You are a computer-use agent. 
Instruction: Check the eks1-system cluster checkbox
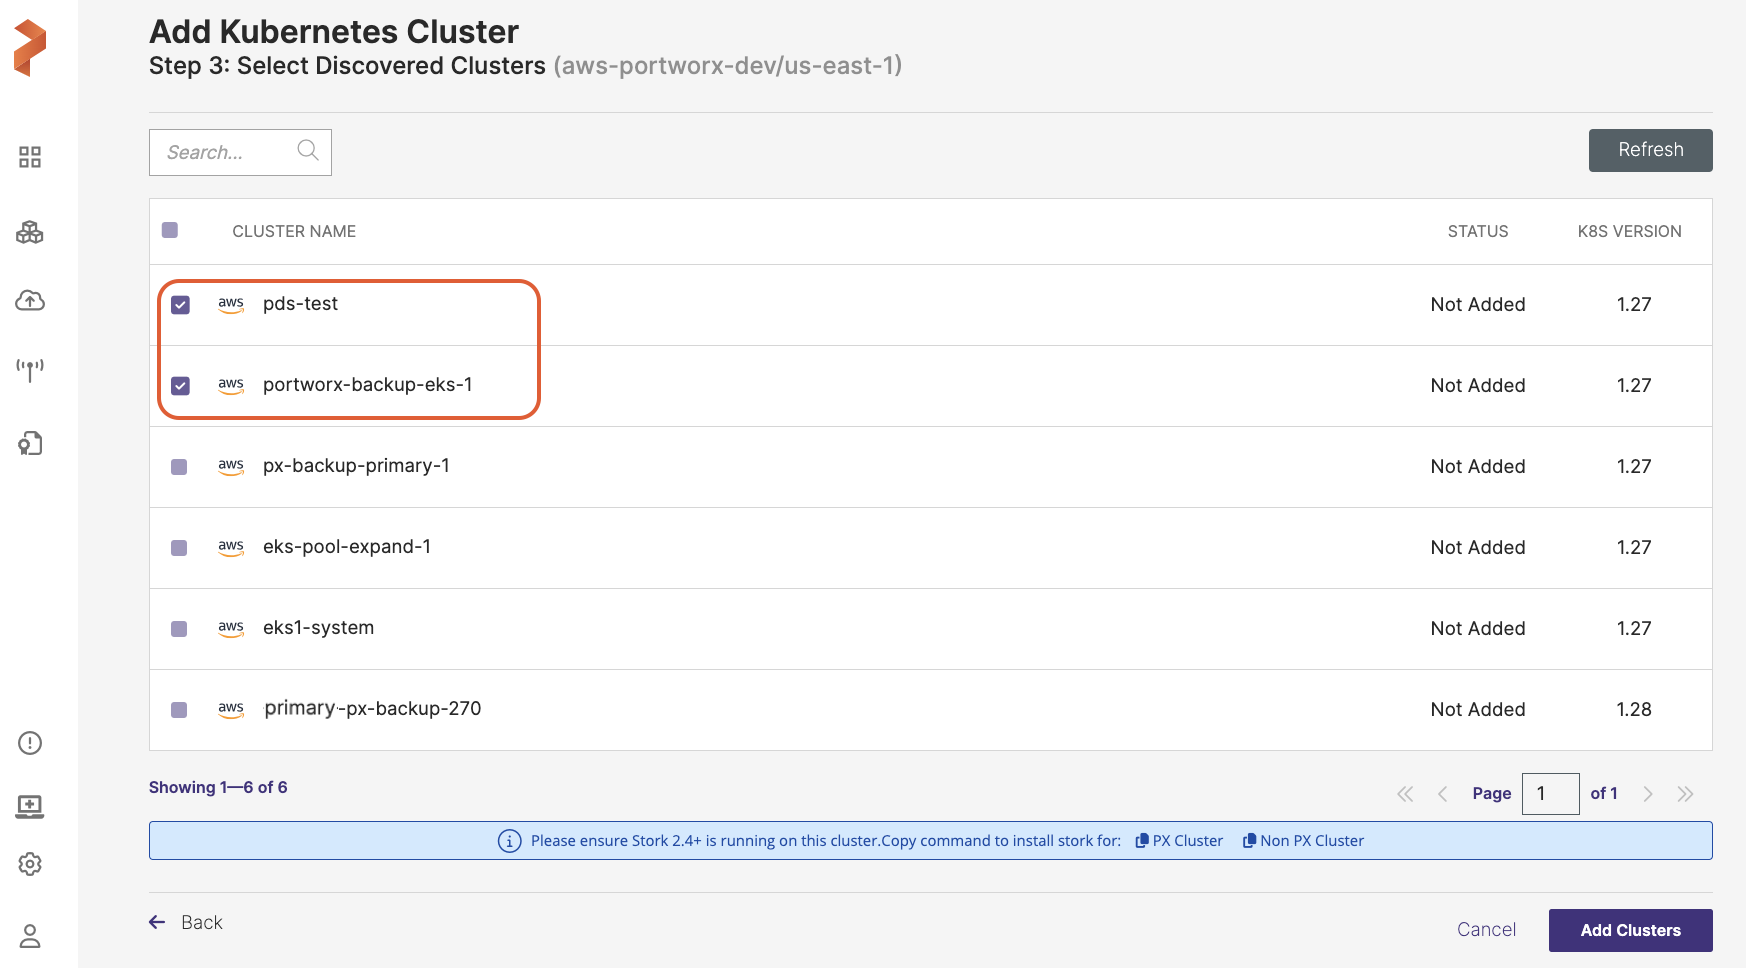179,629
